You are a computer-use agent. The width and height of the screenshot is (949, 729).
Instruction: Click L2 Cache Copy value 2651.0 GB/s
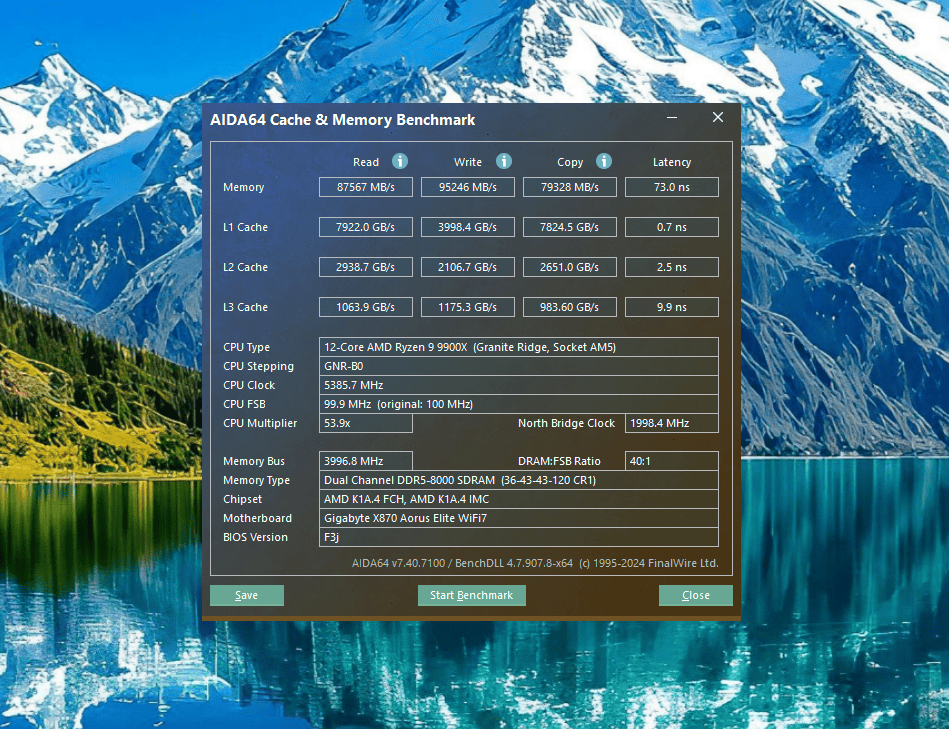[x=570, y=267]
